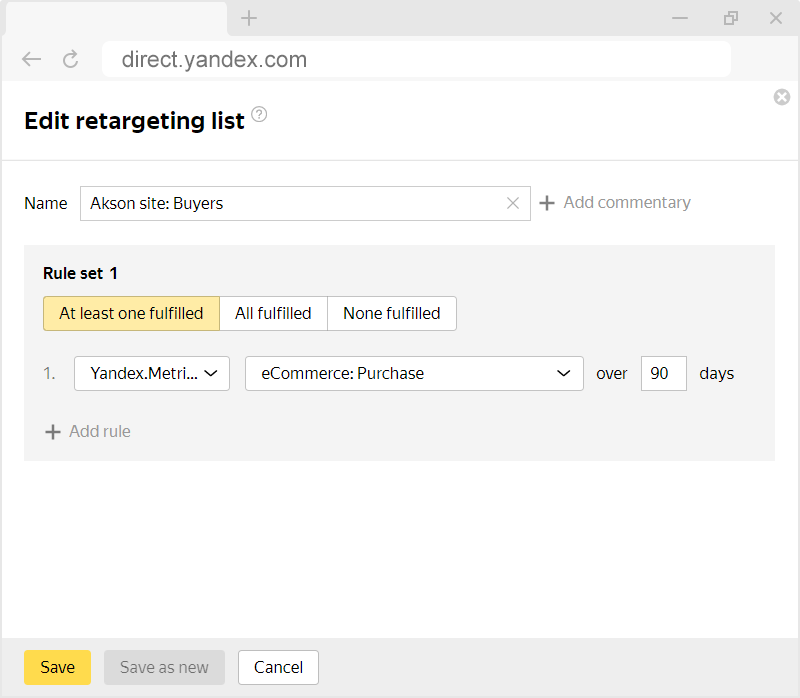This screenshot has height=698, width=800.
Task: Click the days number input field
Action: (x=663, y=373)
